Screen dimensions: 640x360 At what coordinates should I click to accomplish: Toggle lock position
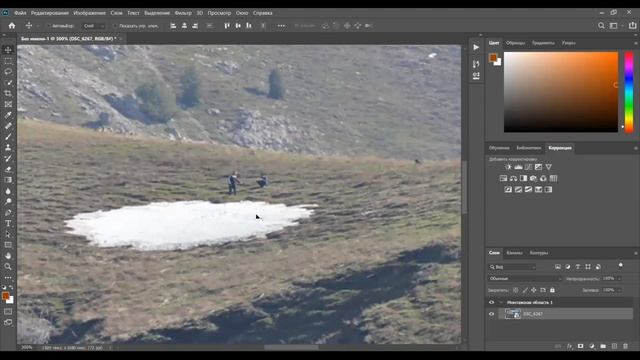click(534, 290)
